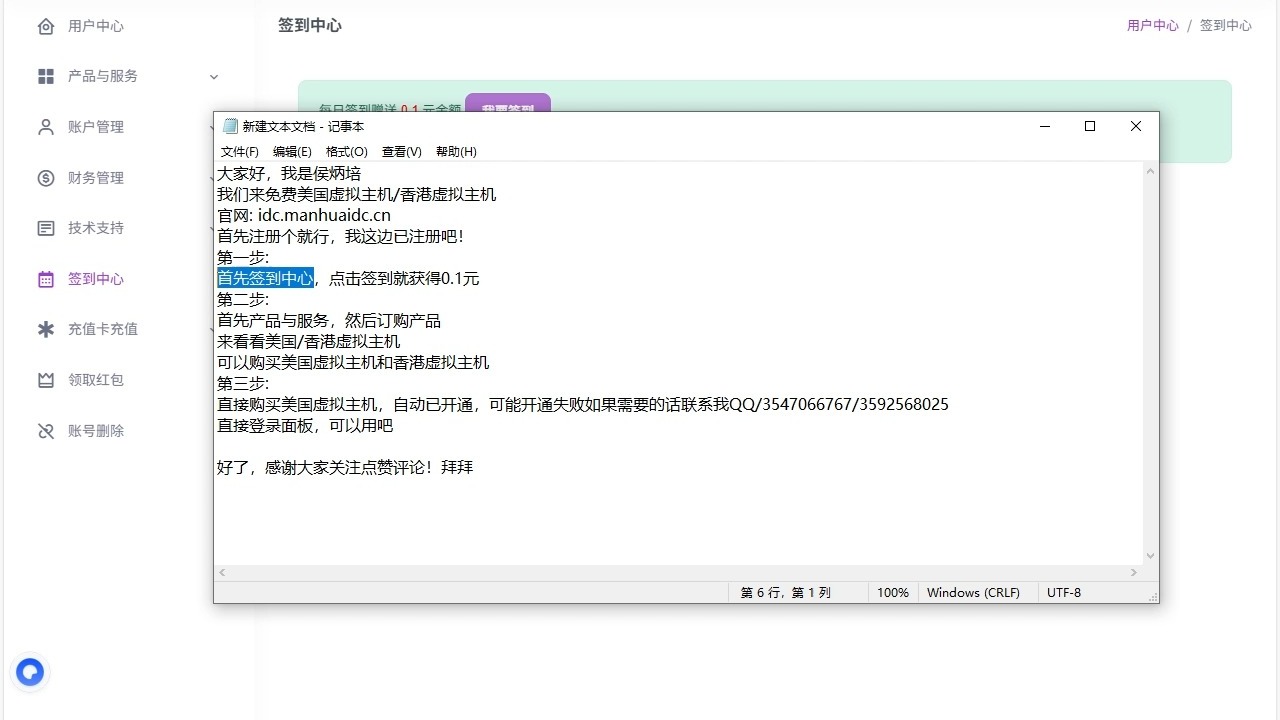
Task: Expand the 产品与服务 chevron
Action: tap(213, 77)
